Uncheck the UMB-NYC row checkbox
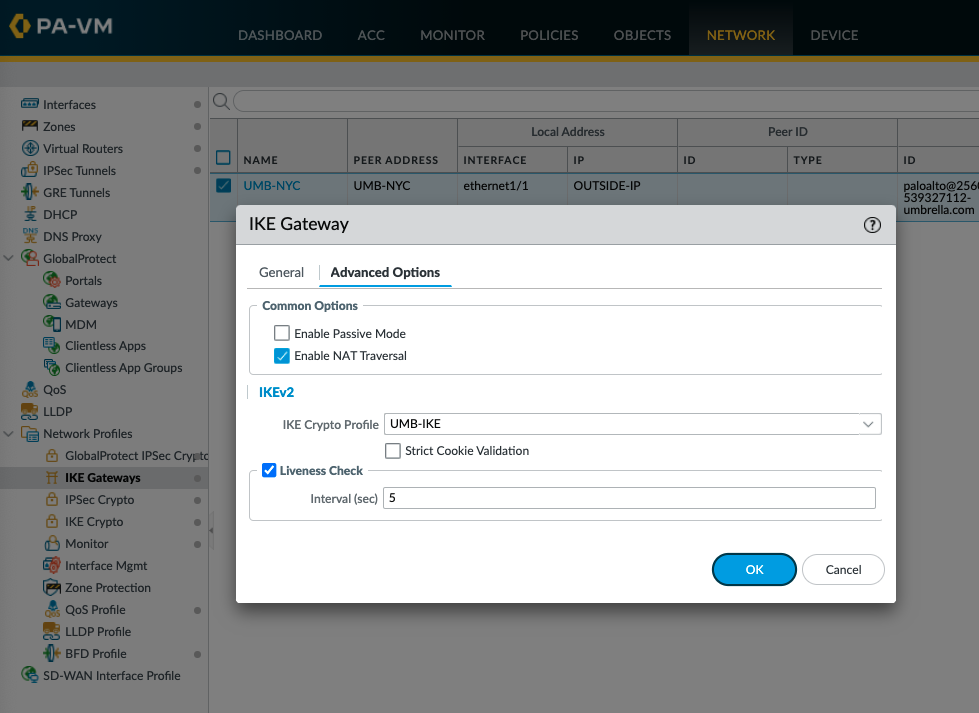The width and height of the screenshot is (979, 713). [223, 185]
